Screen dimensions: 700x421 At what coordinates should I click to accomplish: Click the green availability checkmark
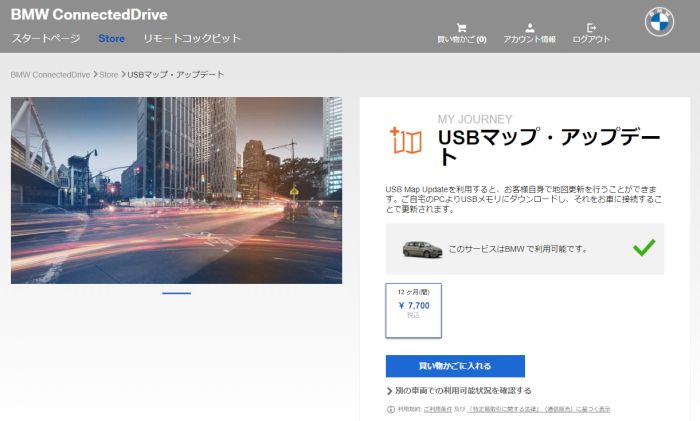point(644,247)
